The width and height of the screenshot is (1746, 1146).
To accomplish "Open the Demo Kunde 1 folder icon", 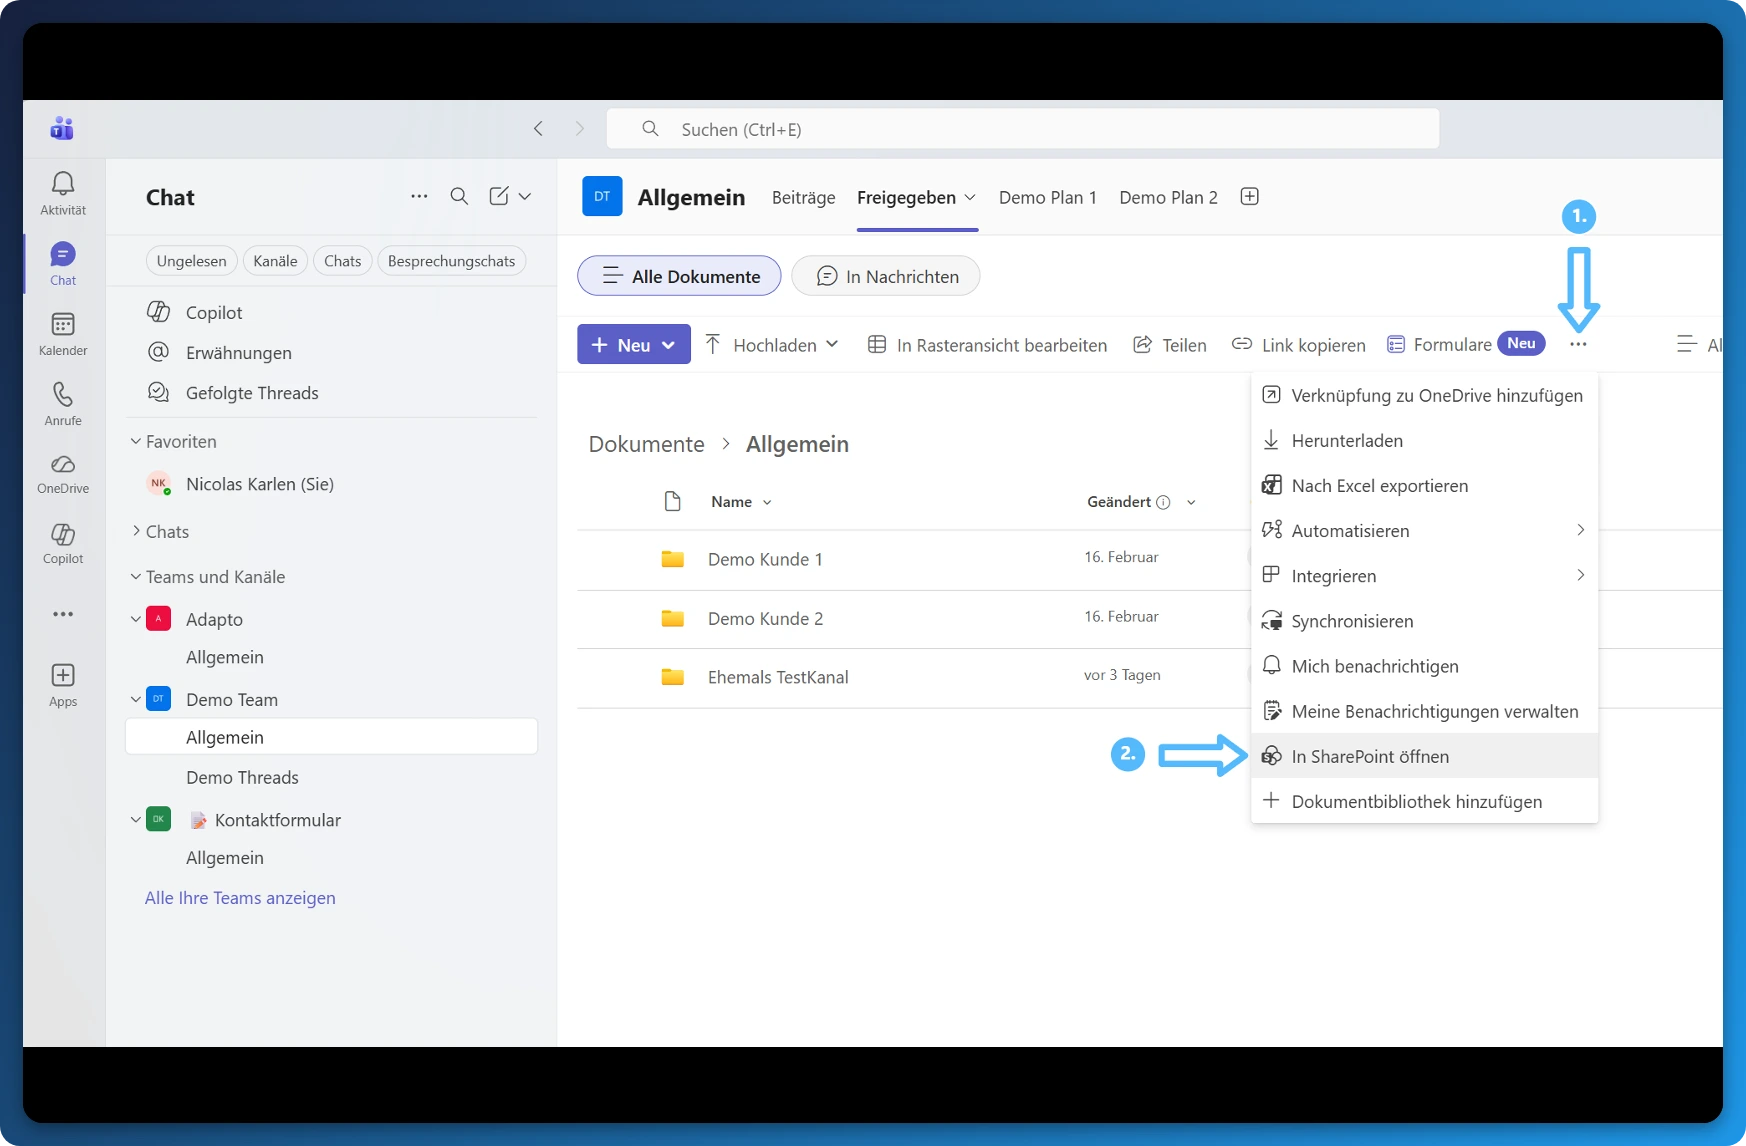I will (673, 559).
